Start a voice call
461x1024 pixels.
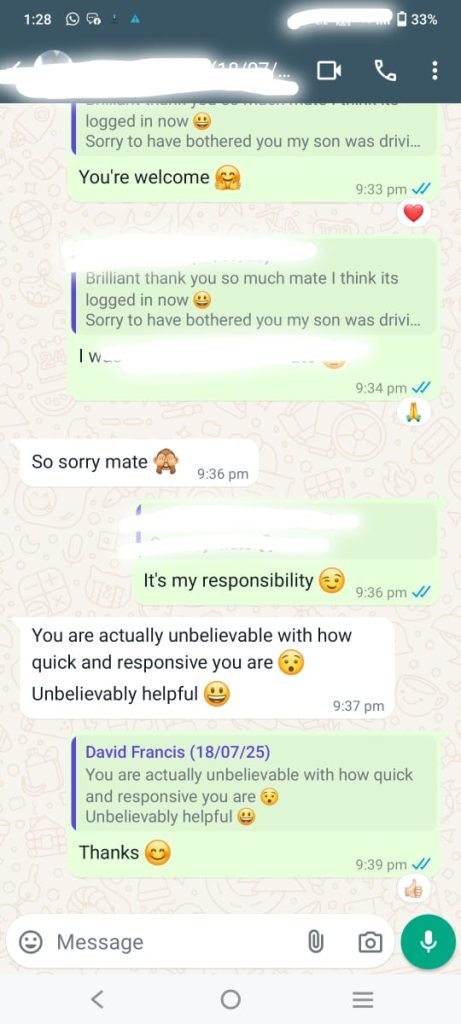point(385,71)
